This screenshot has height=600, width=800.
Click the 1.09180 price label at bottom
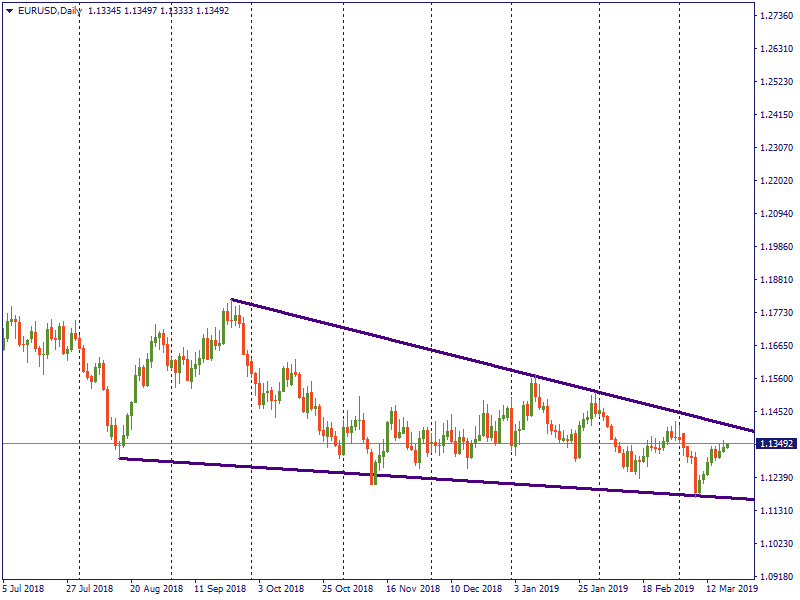776,577
